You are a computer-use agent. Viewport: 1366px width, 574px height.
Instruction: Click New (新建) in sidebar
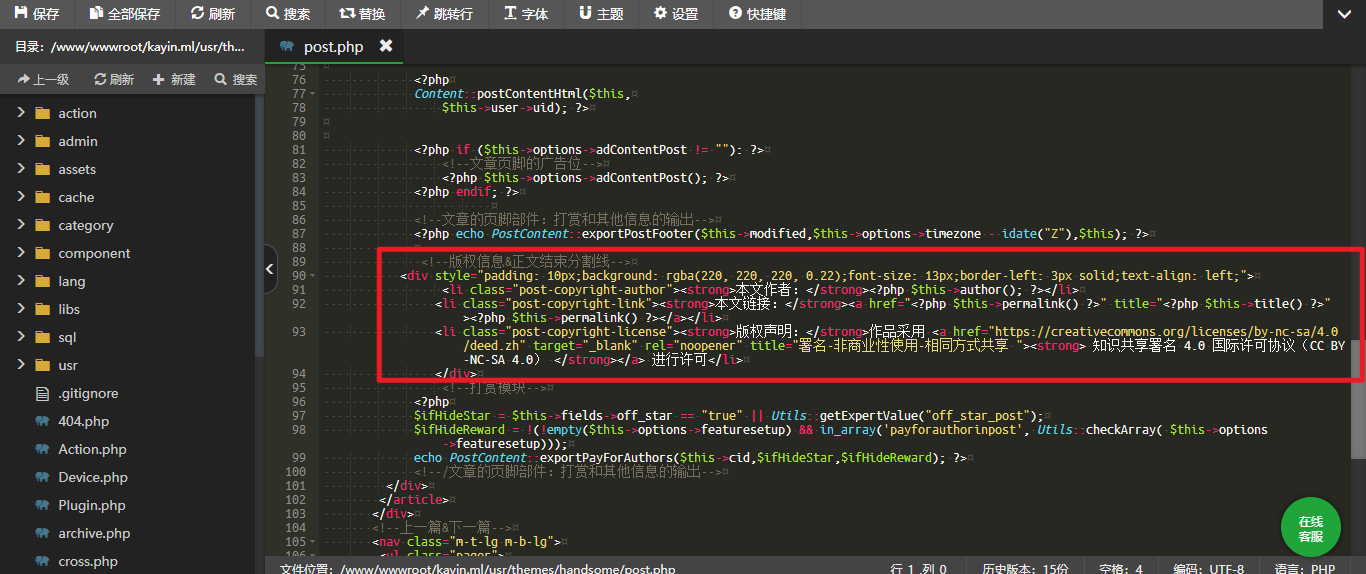click(x=174, y=79)
